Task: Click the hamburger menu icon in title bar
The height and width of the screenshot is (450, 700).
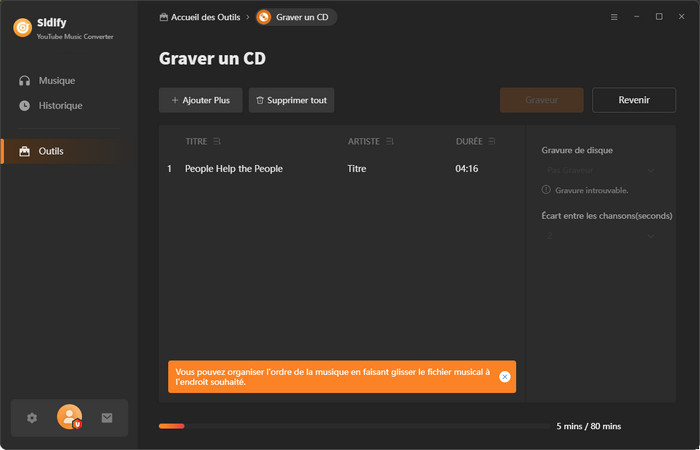Action: 613,17
